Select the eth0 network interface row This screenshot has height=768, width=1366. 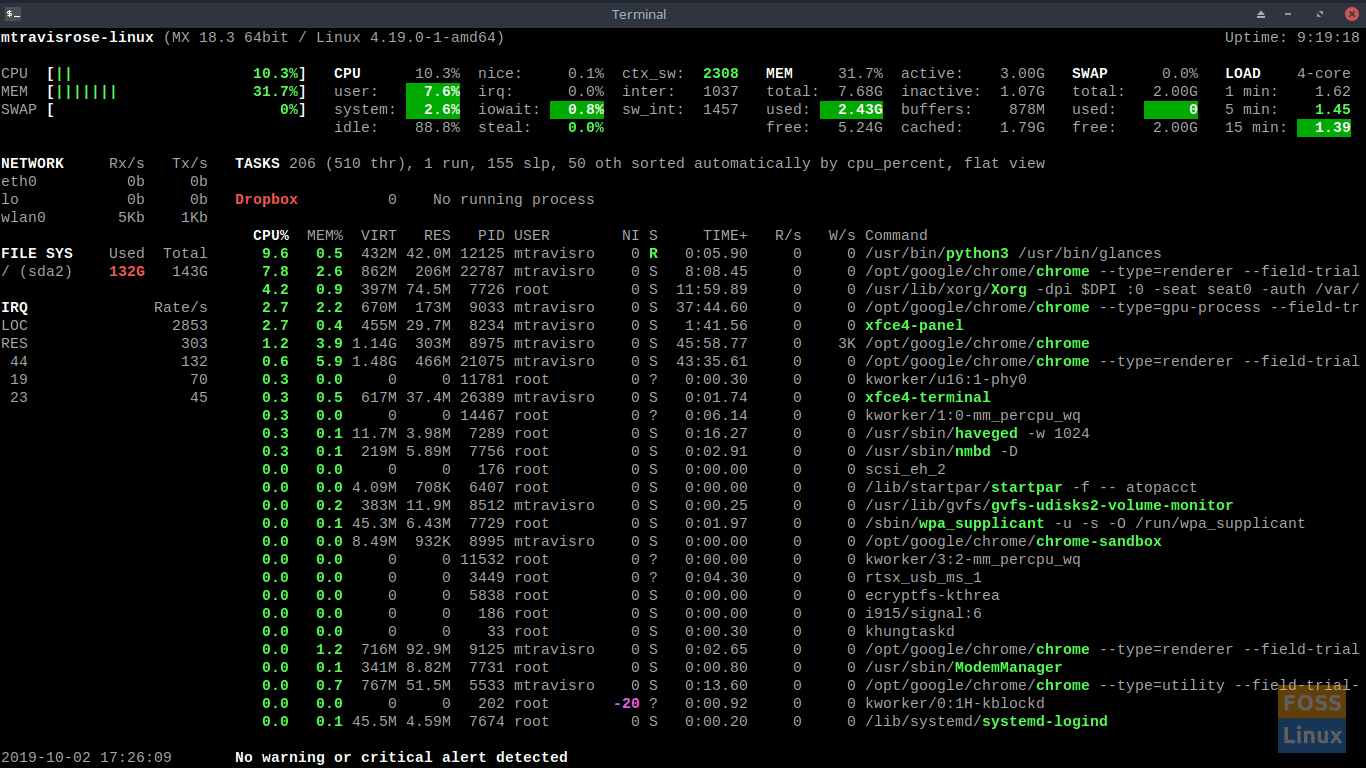pyautogui.click(x=104, y=182)
